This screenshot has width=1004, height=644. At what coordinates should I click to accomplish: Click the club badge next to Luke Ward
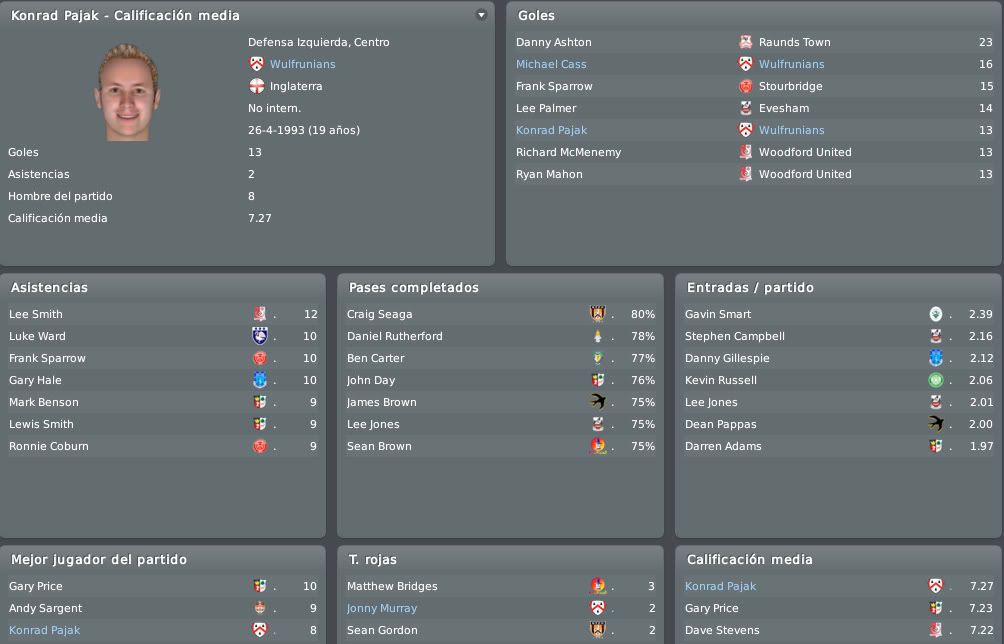(x=259, y=336)
